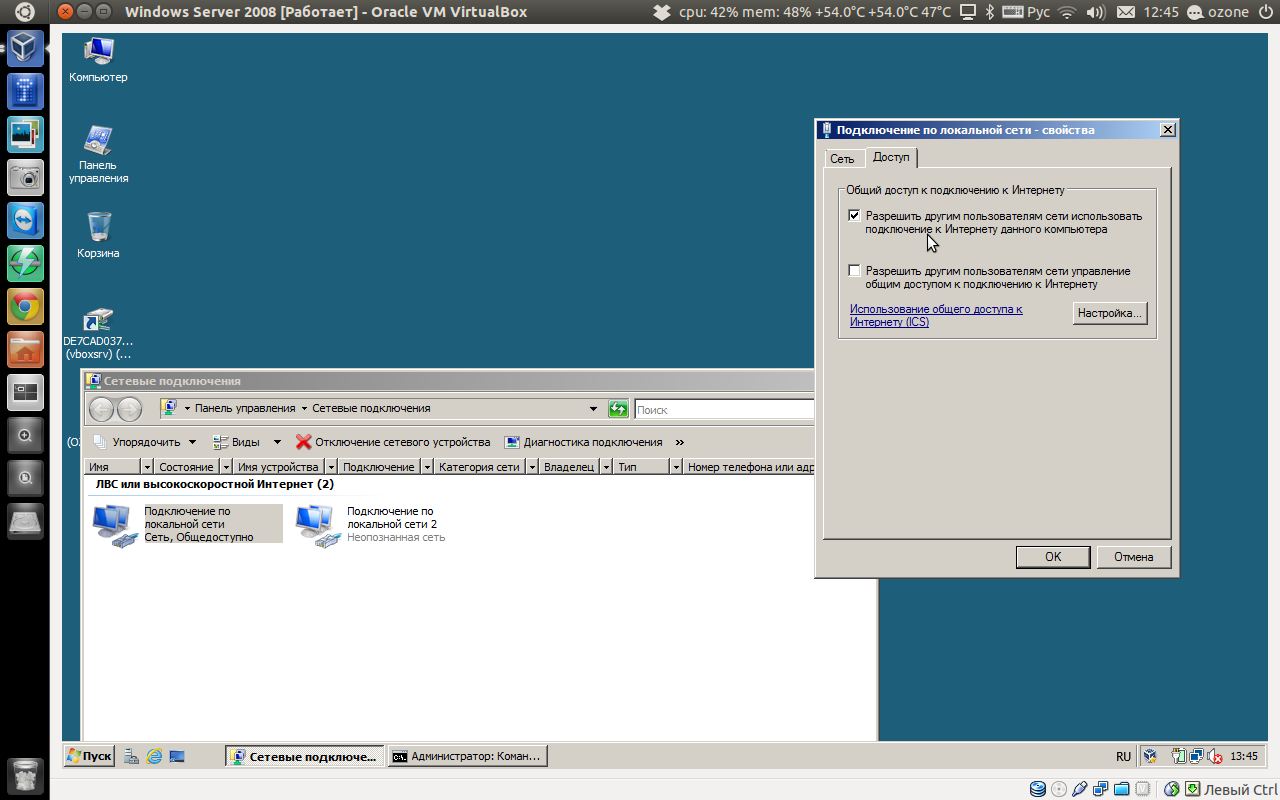Open Server Manager from quick launch
This screenshot has width=1280, height=800.
pos(131,757)
